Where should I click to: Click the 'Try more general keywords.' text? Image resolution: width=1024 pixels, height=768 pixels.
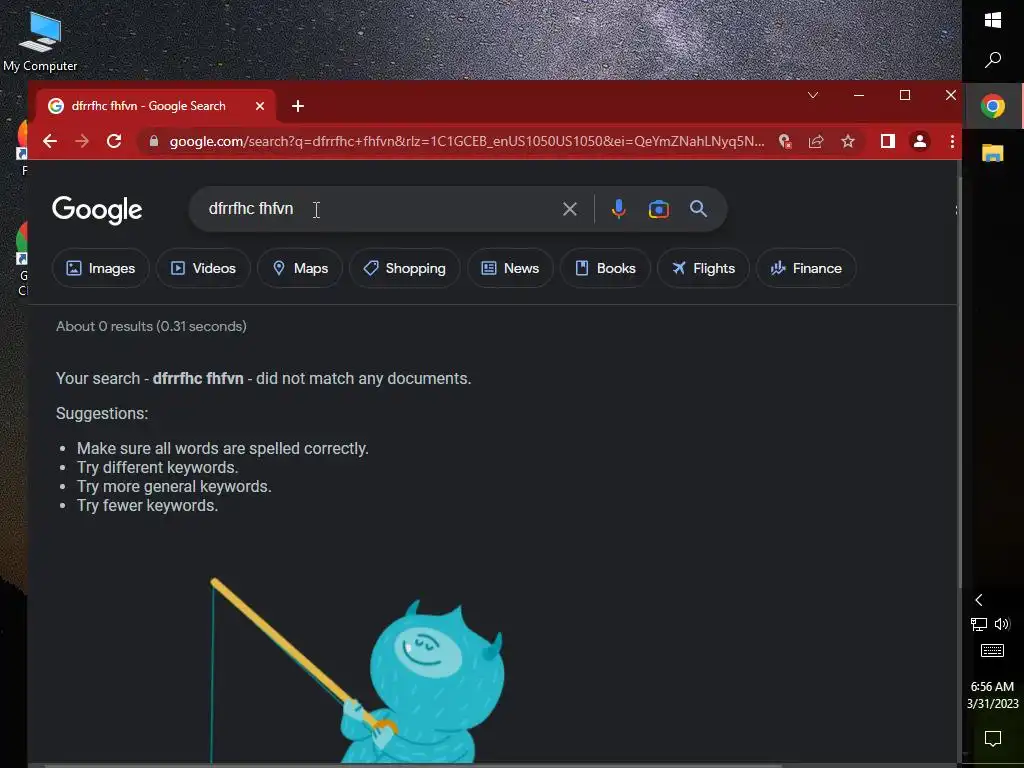tap(174, 487)
